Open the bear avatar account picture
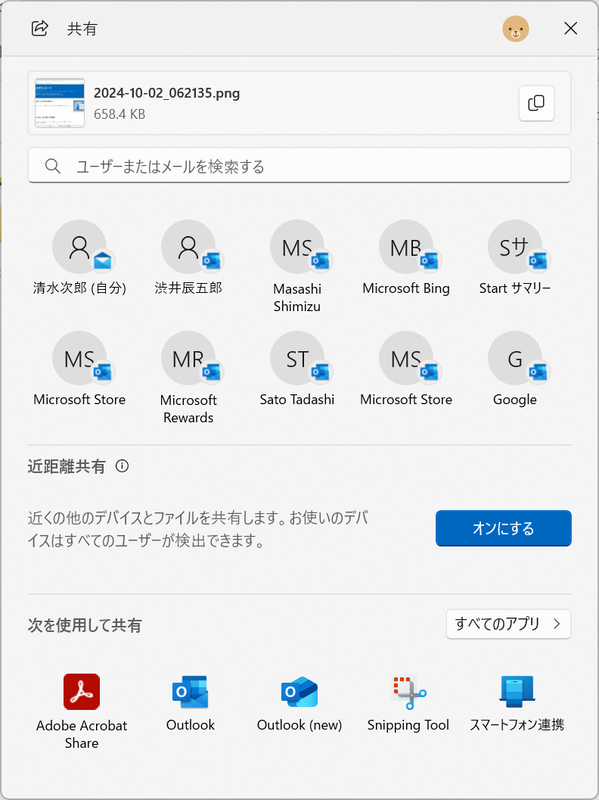 515,29
